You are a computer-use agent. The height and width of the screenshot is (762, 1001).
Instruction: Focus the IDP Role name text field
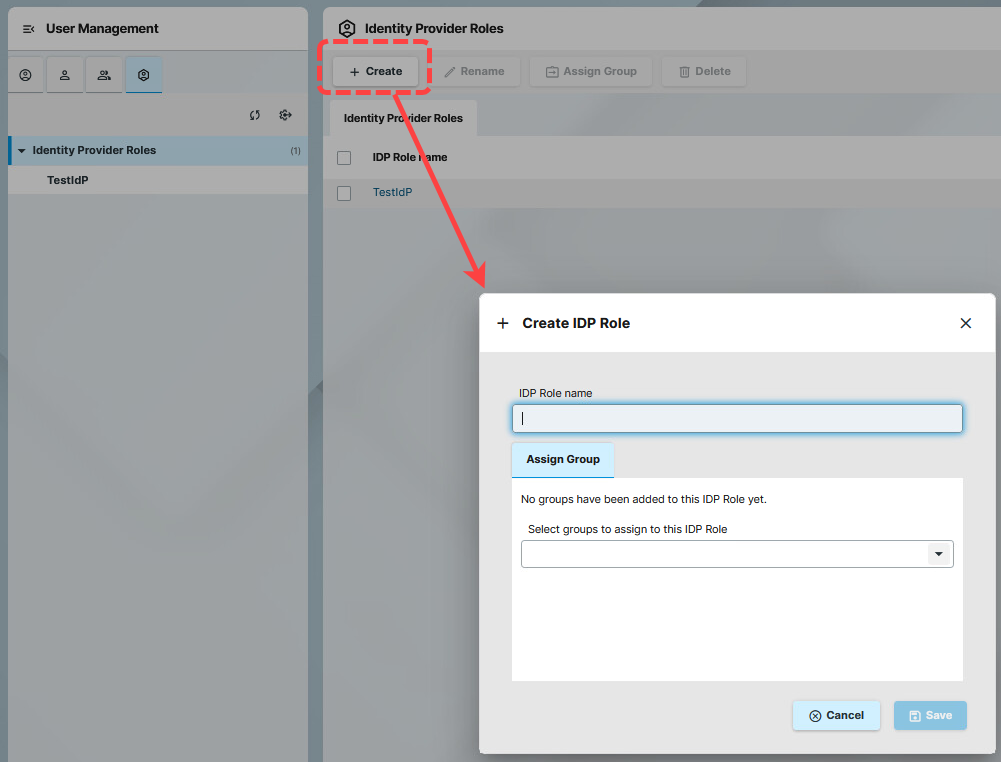tap(737, 418)
